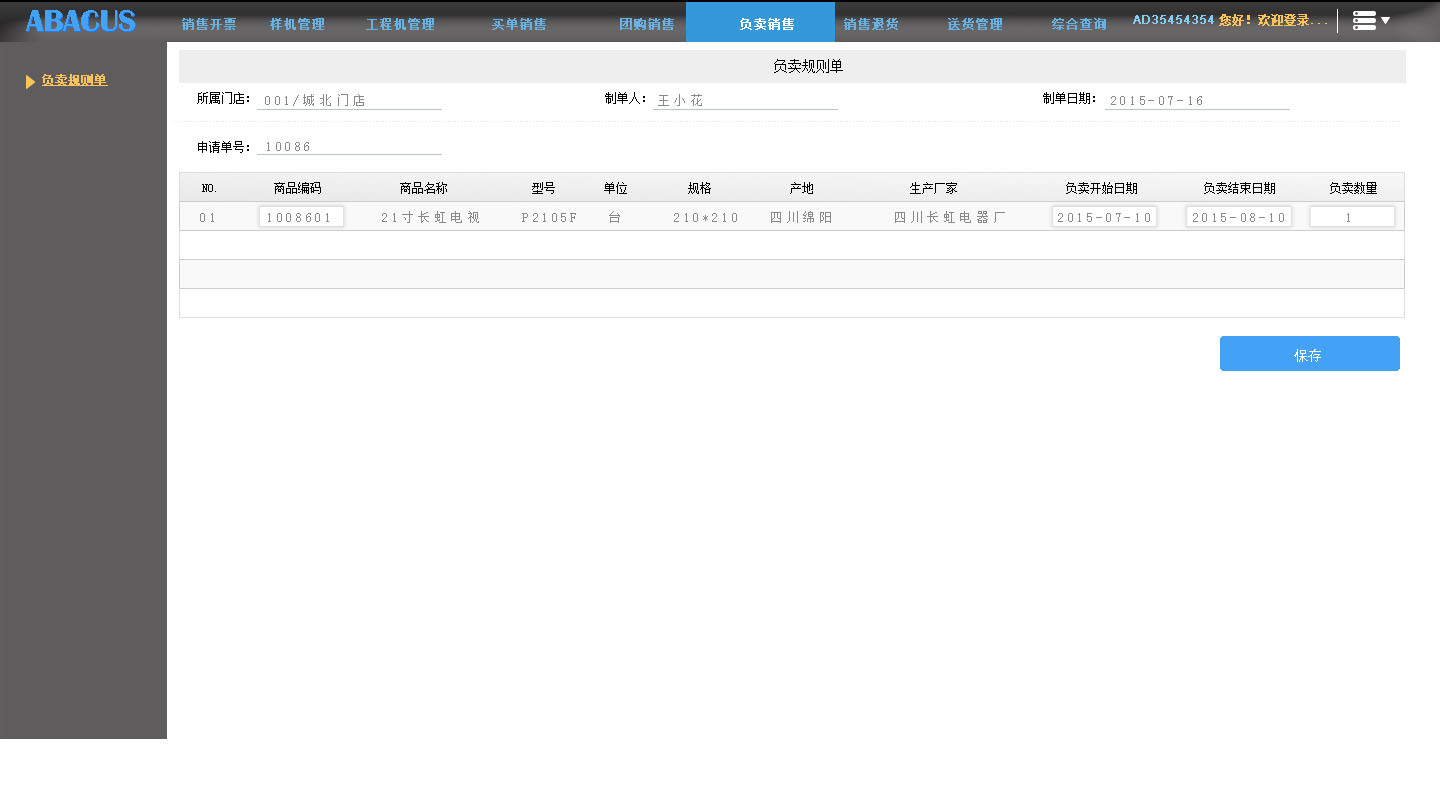Click the 负卖规则单 sidebar link
This screenshot has height=800, width=1440.
coord(74,80)
